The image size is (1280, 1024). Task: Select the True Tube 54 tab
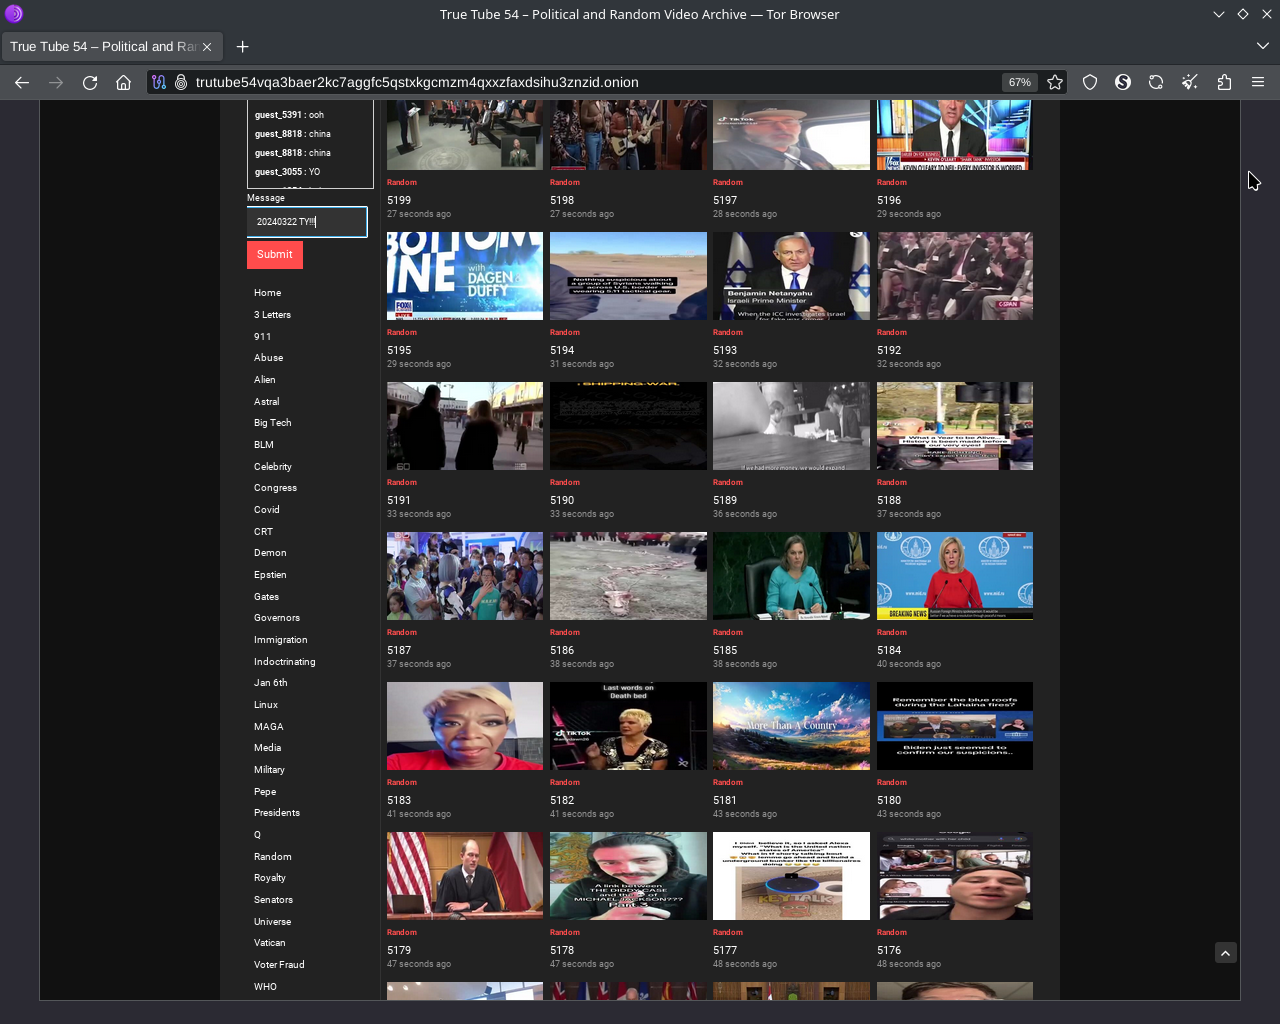(110, 47)
